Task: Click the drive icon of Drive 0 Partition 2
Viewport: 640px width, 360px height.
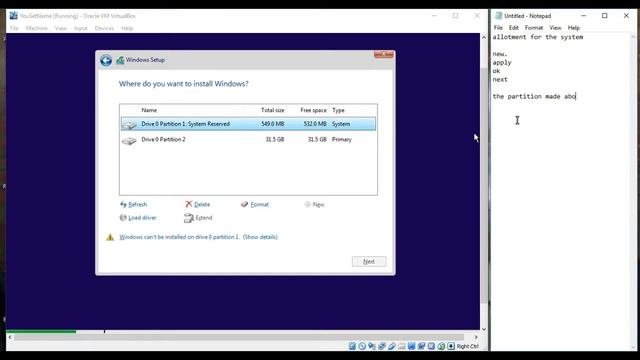Action: pos(129,141)
